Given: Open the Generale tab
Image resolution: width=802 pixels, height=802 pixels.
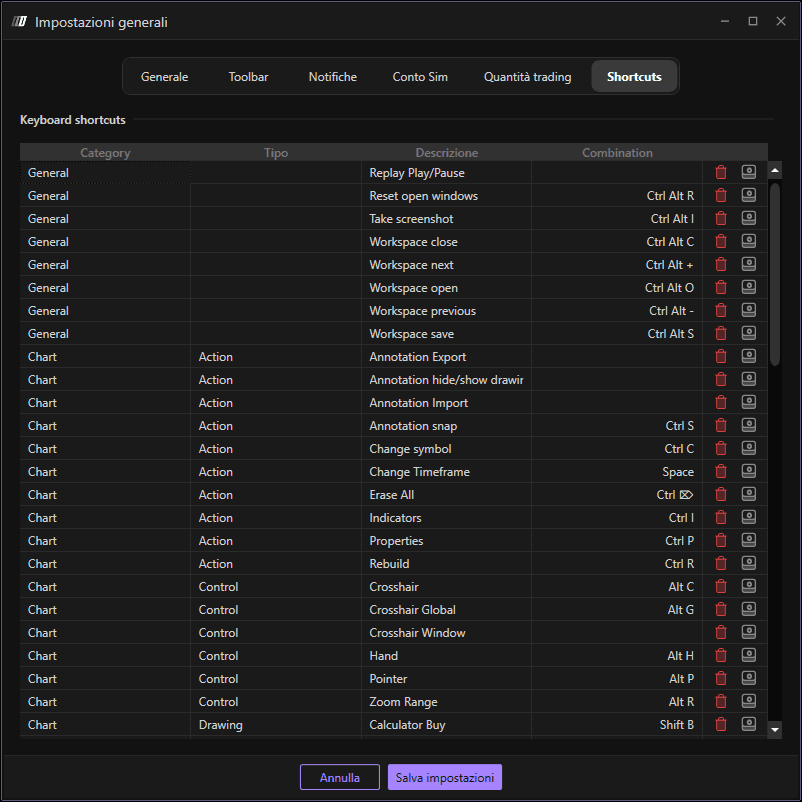Looking at the screenshot, I should (x=165, y=77).
